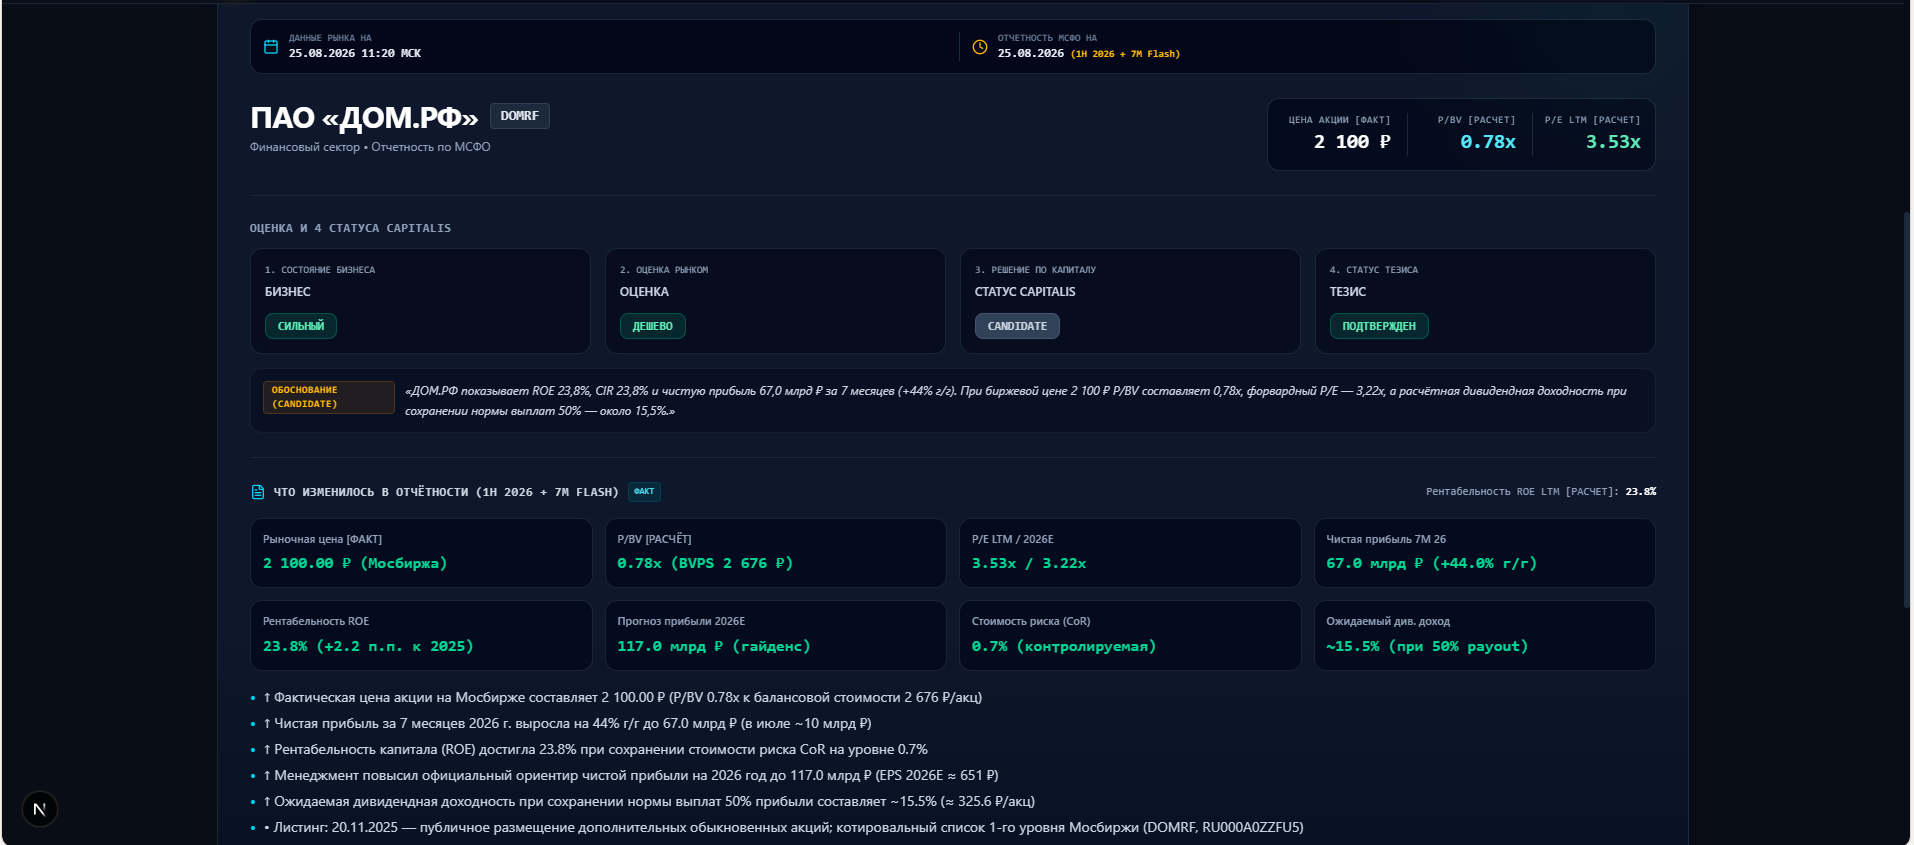
Task: Click the 117.0 млрд ₽ (гайденс) forecast value
Action: click(x=714, y=646)
